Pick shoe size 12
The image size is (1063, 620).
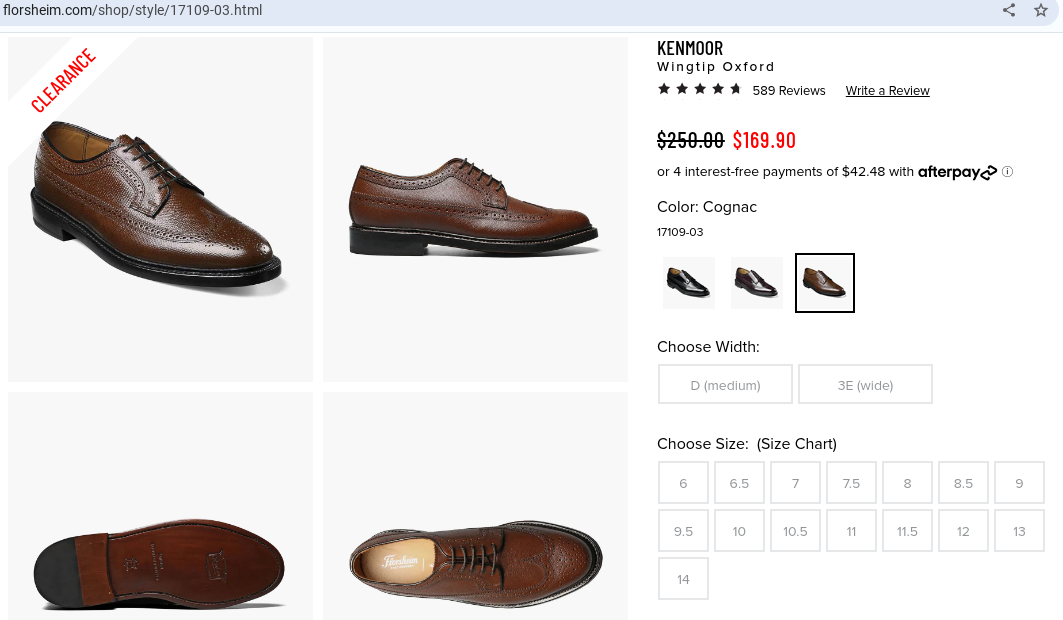coord(963,531)
